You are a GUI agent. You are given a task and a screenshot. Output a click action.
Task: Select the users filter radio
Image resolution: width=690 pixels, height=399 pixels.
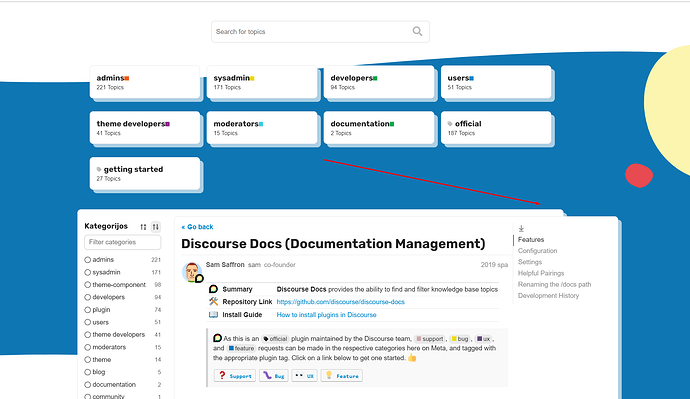88,322
